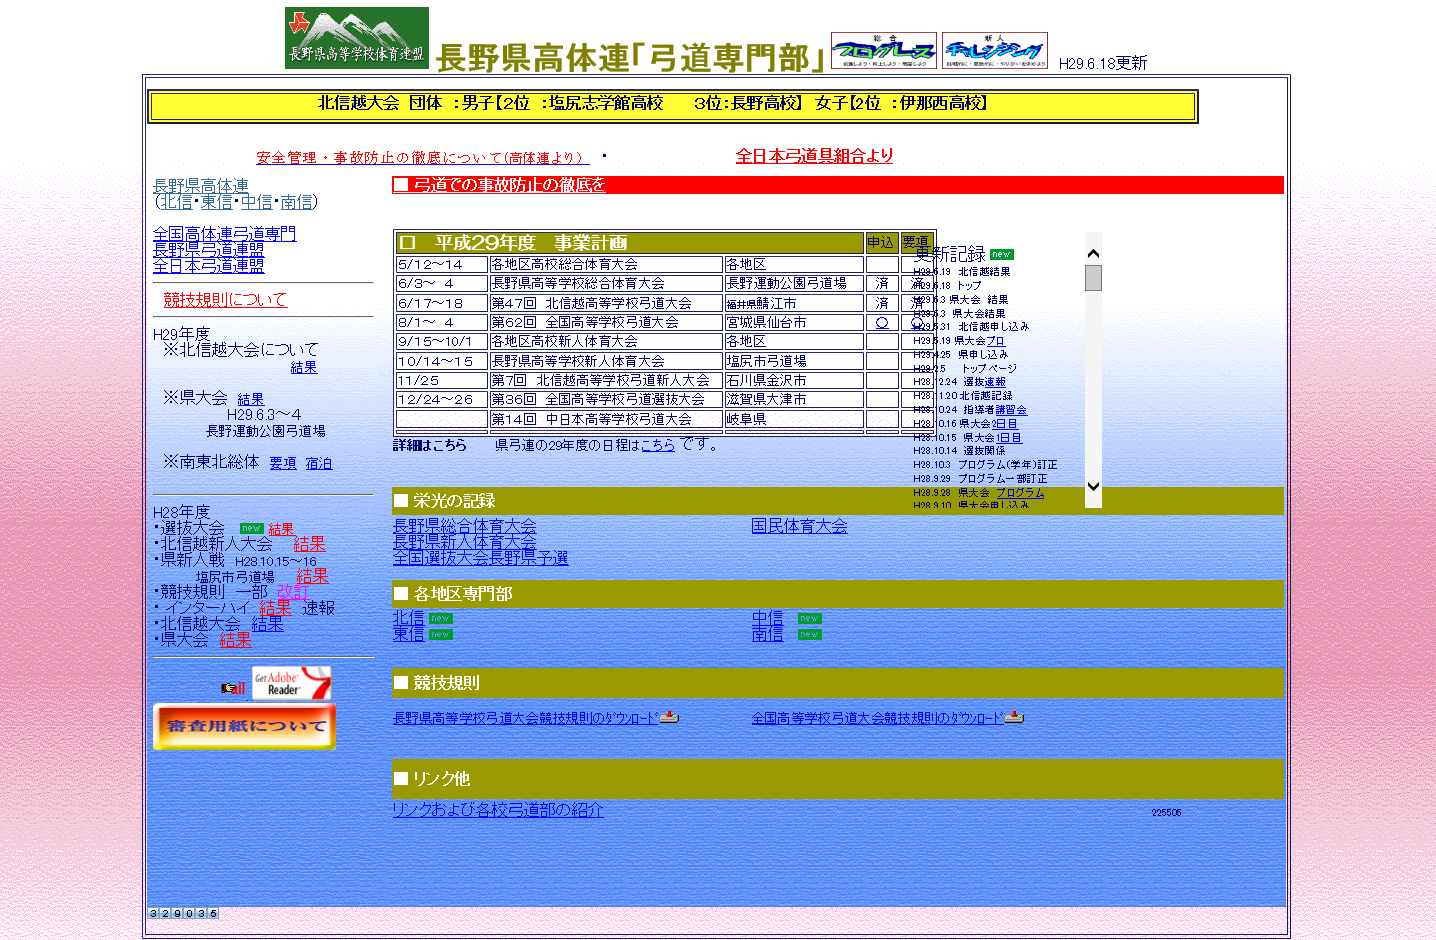Click the green new badge beside 更新記録
This screenshot has width=1436, height=940.
[1001, 254]
